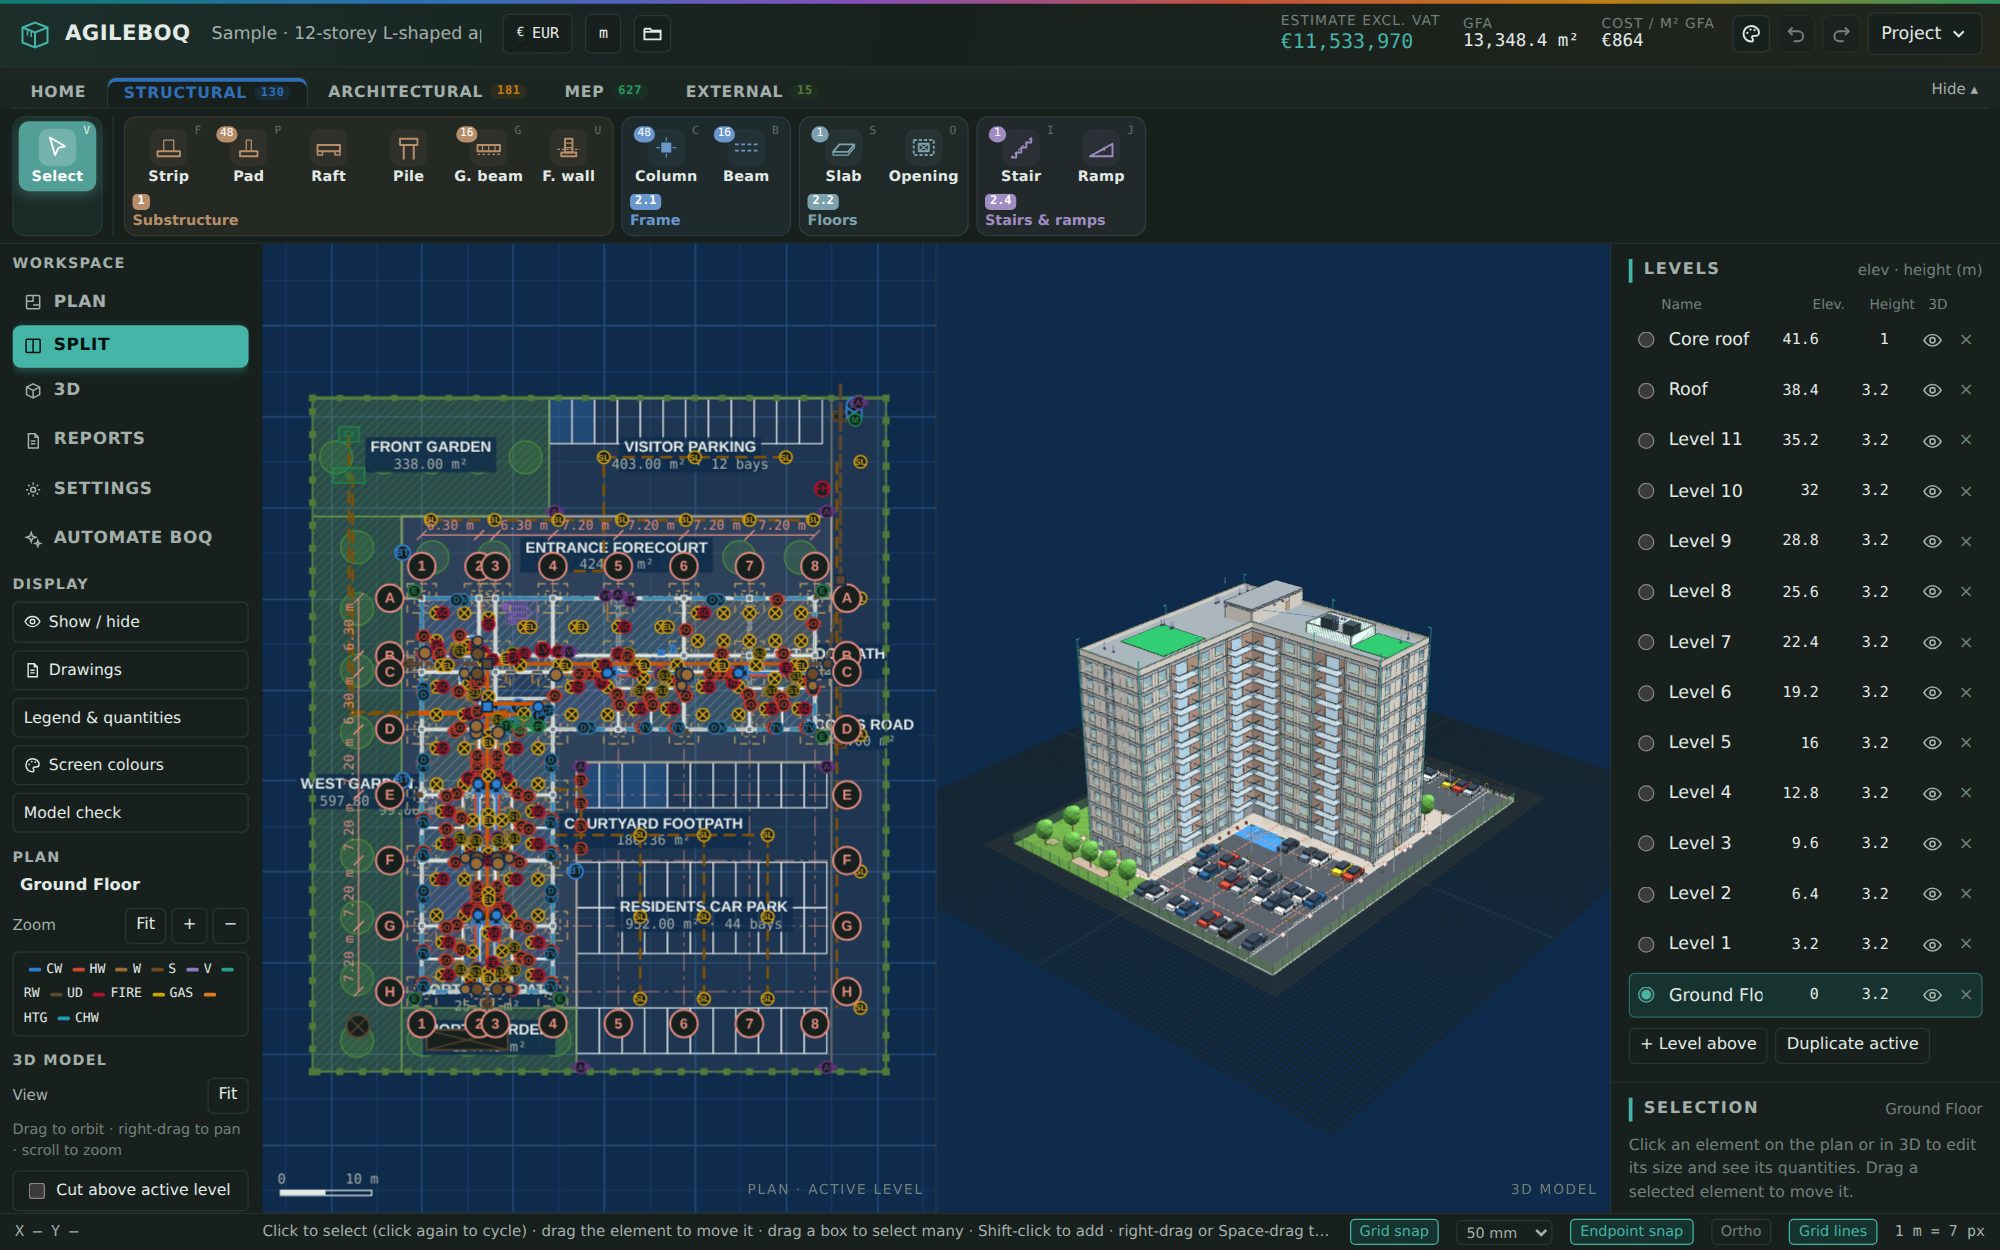Open Automate BOQ workspace
The height and width of the screenshot is (1250, 2000).
click(130, 538)
